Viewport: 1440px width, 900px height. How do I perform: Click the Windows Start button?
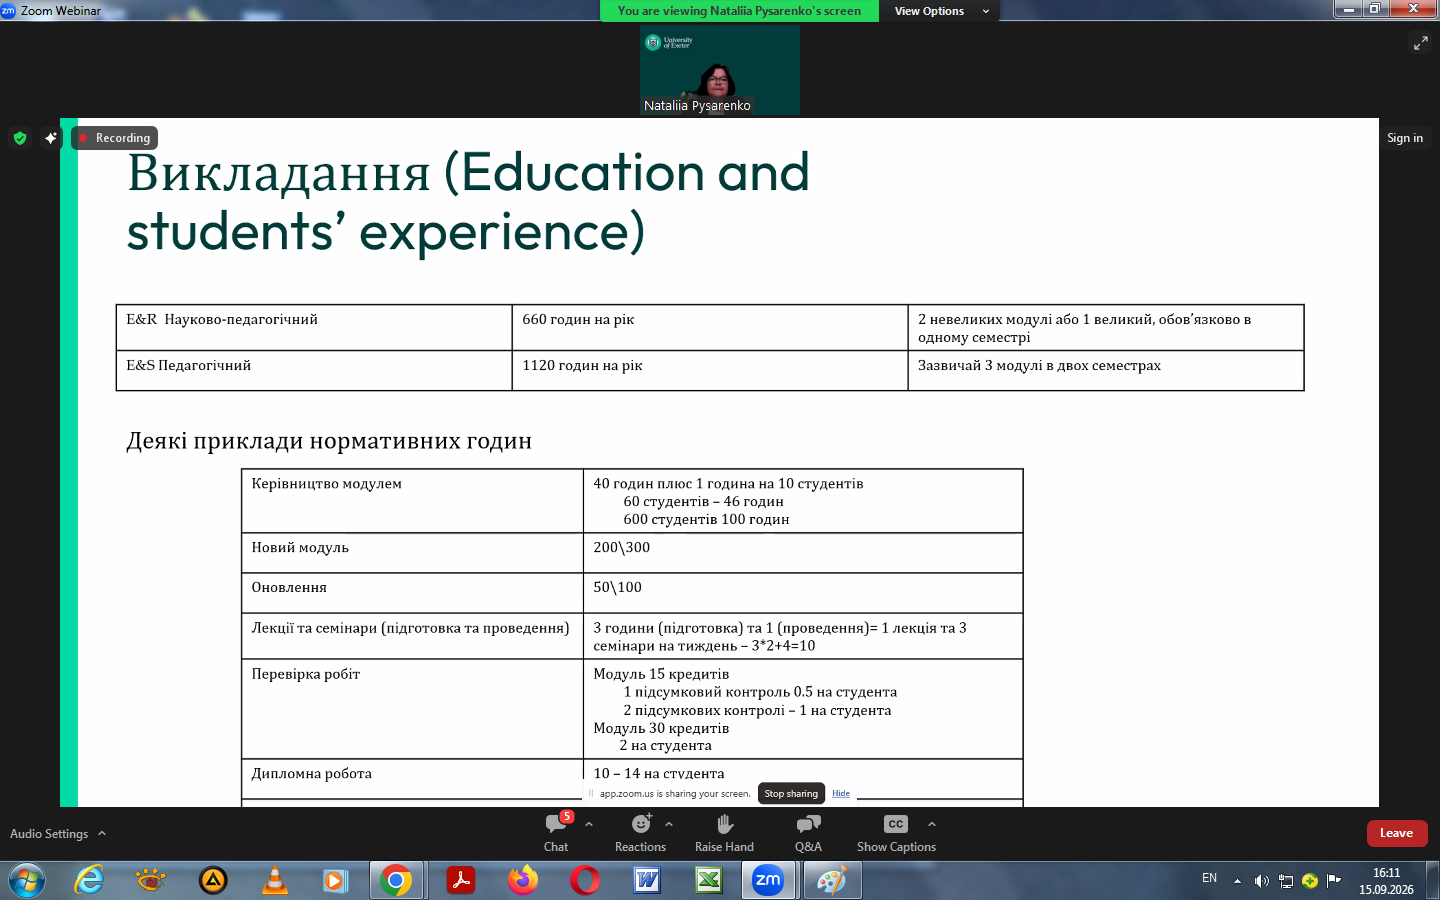coord(27,881)
